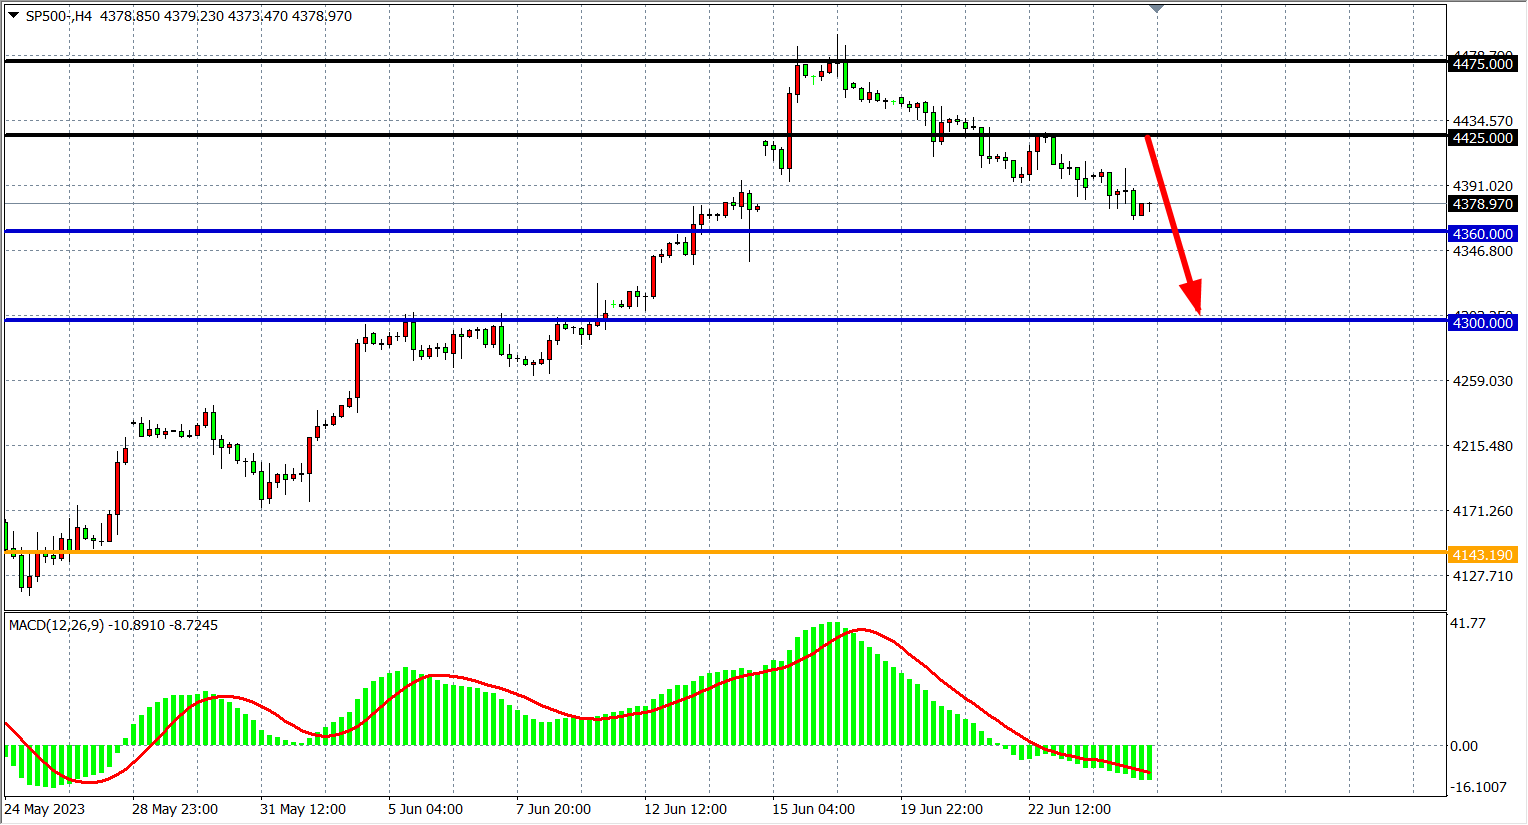The height and width of the screenshot is (825, 1528).
Task: Click the dropdown triangle beside SP500 title
Action: pyautogui.click(x=13, y=15)
